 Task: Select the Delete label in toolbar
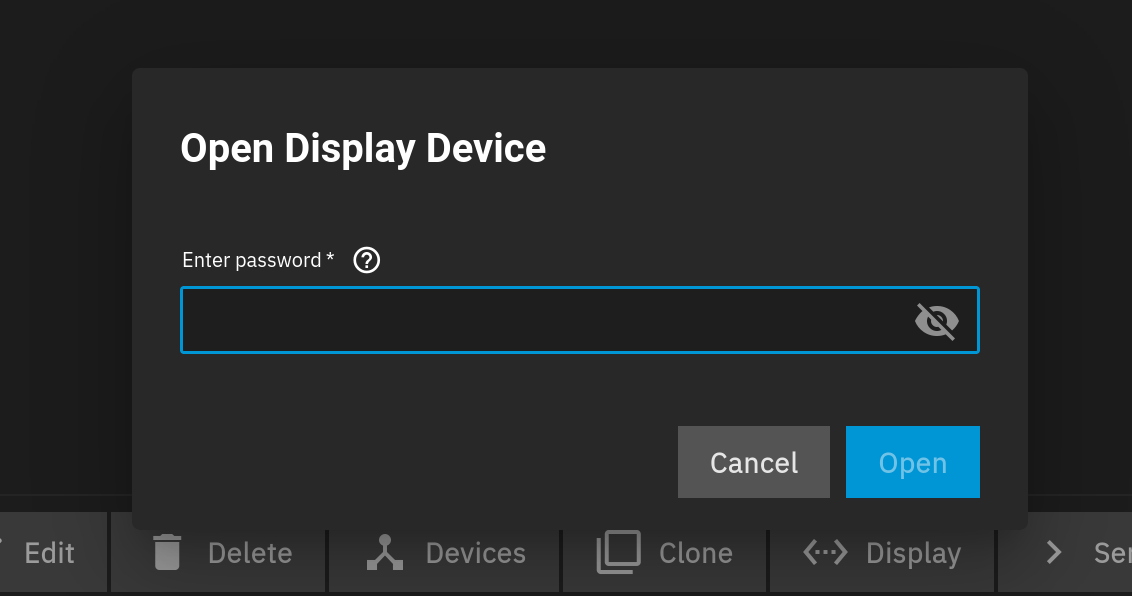click(250, 553)
